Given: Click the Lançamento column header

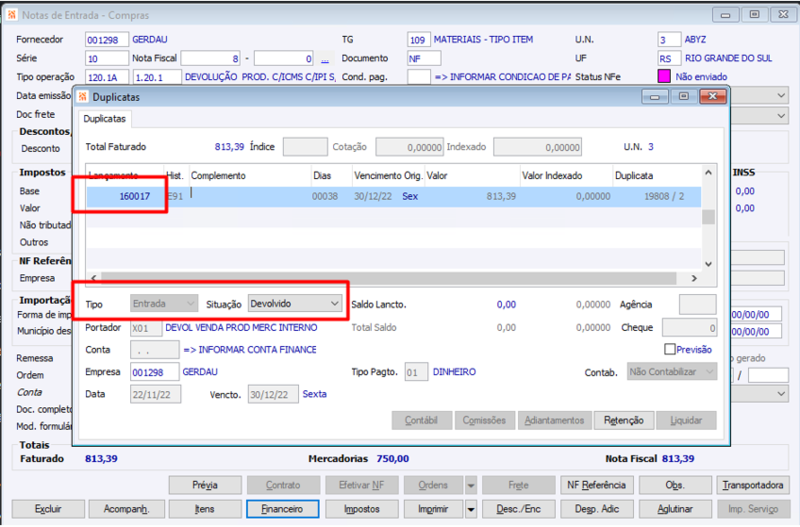Looking at the screenshot, I should point(125,175).
